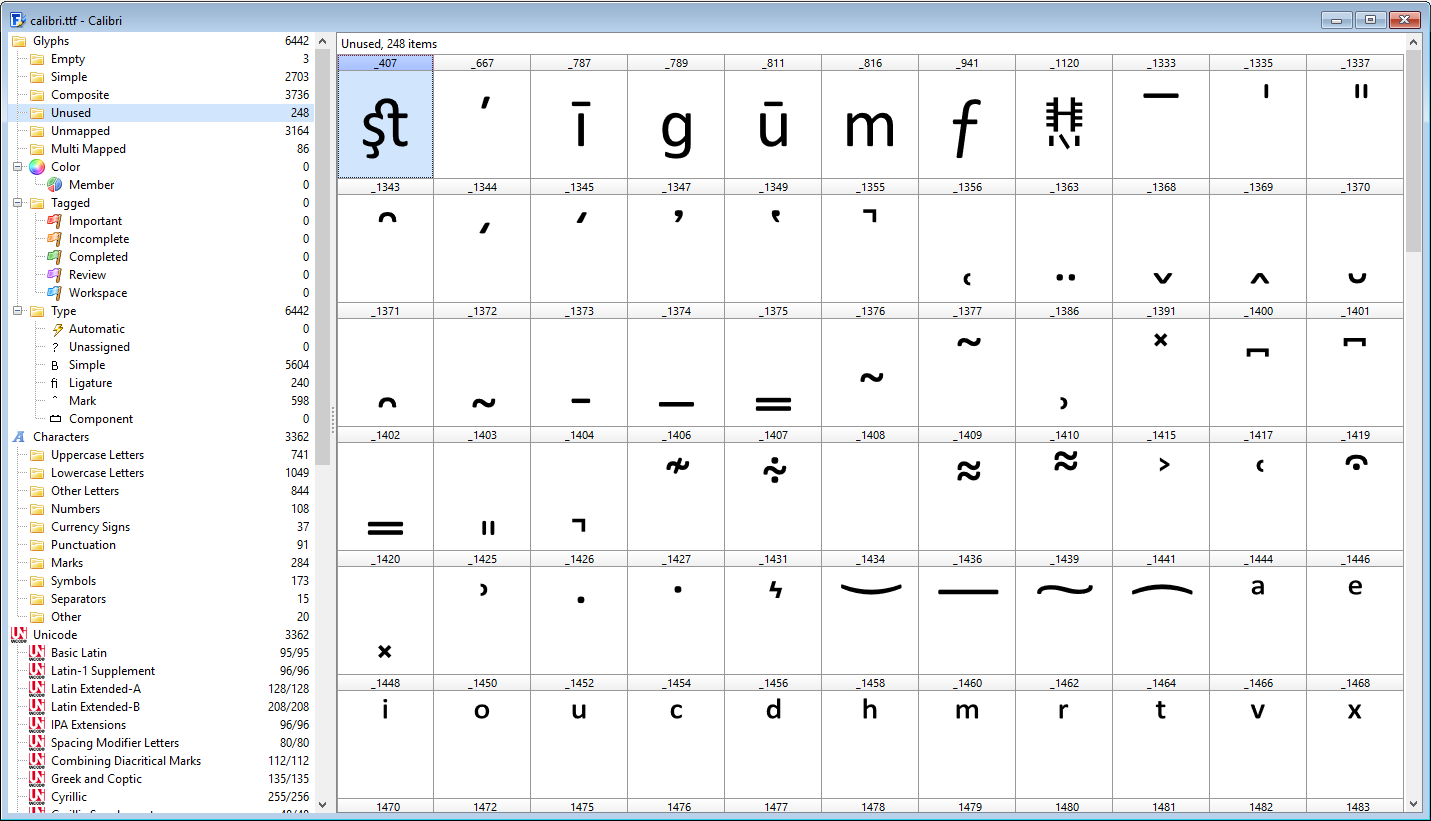
Task: Collapse the Type tree node
Action: [18, 311]
